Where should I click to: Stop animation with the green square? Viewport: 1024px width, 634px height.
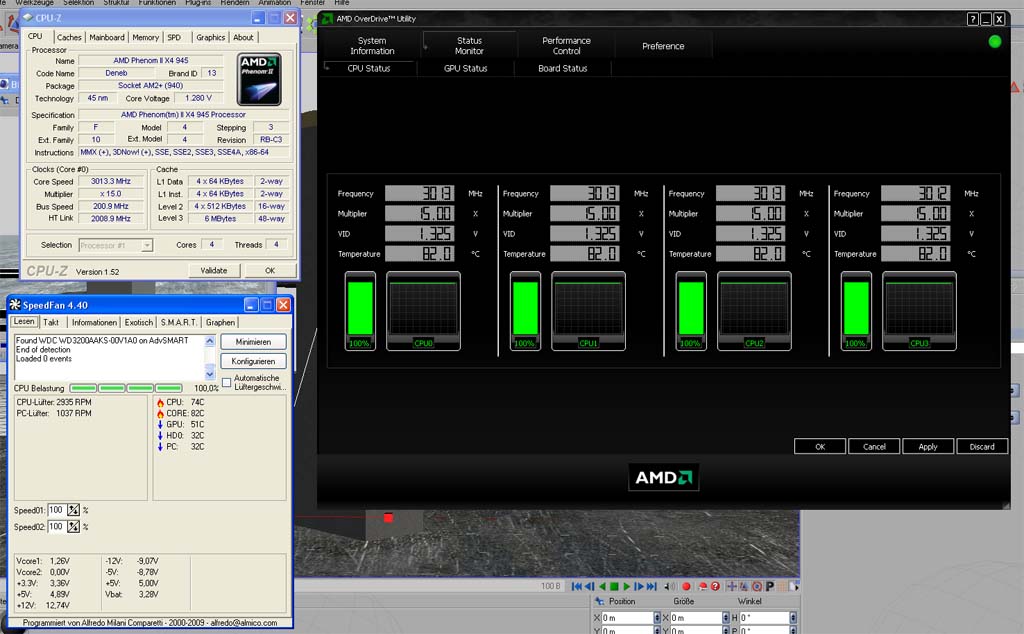click(614, 586)
